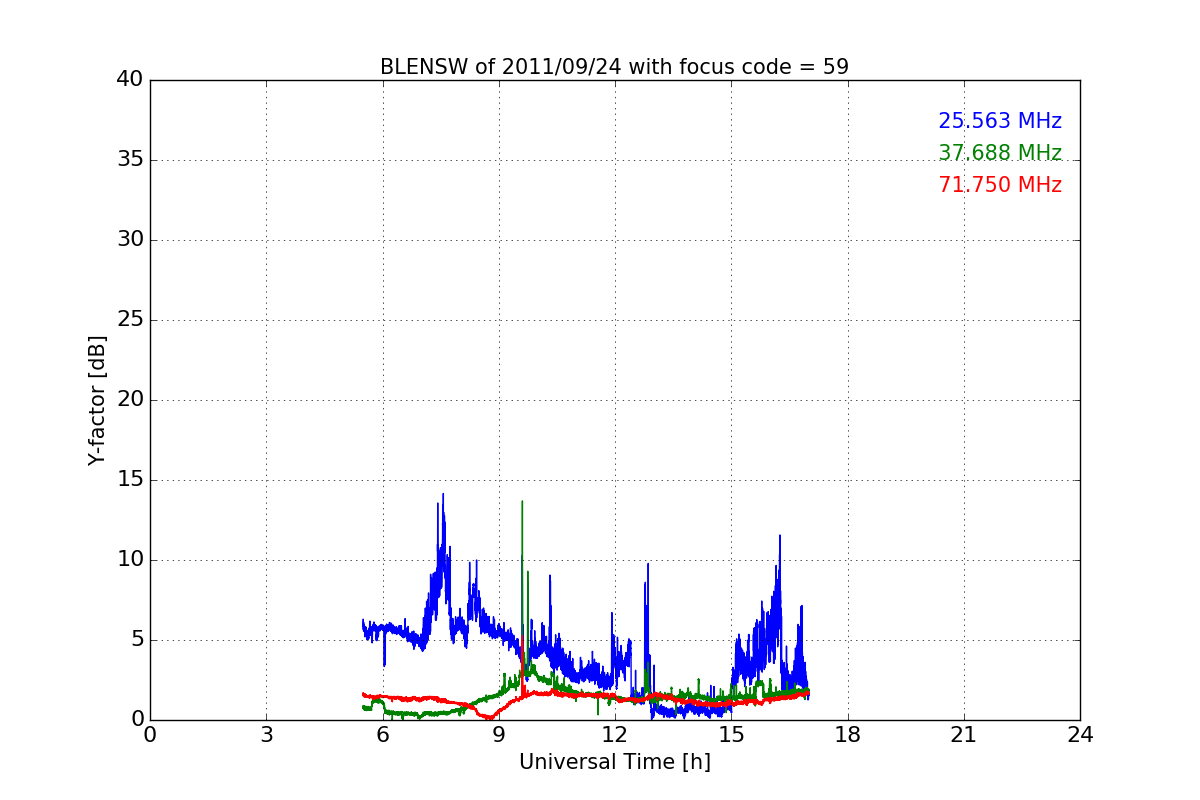Select the red 71.750 MHz legend label
1200x800 pixels.
1000,185
